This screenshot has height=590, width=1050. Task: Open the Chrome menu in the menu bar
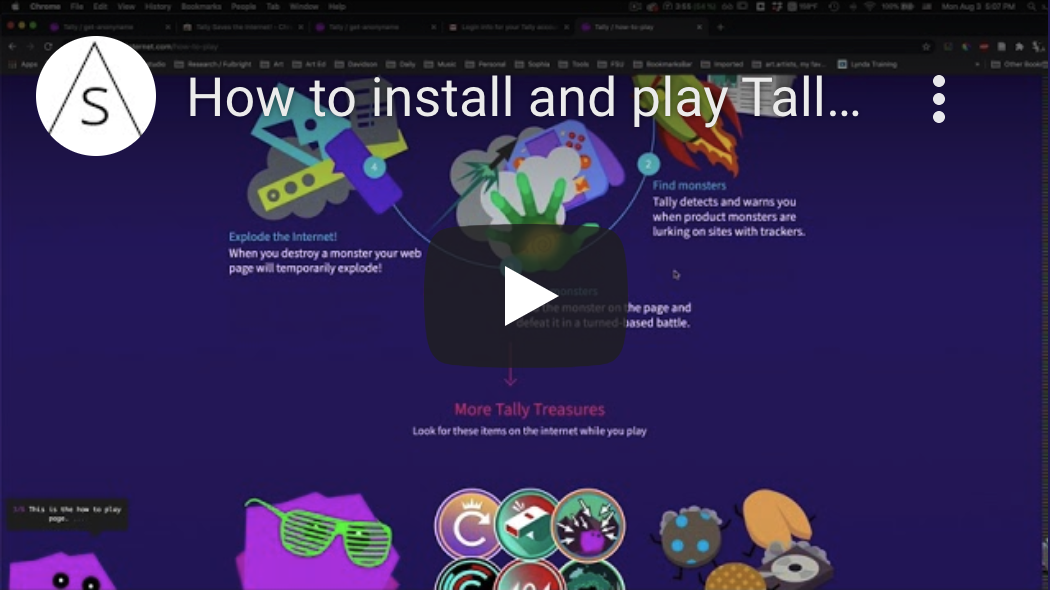pos(45,7)
